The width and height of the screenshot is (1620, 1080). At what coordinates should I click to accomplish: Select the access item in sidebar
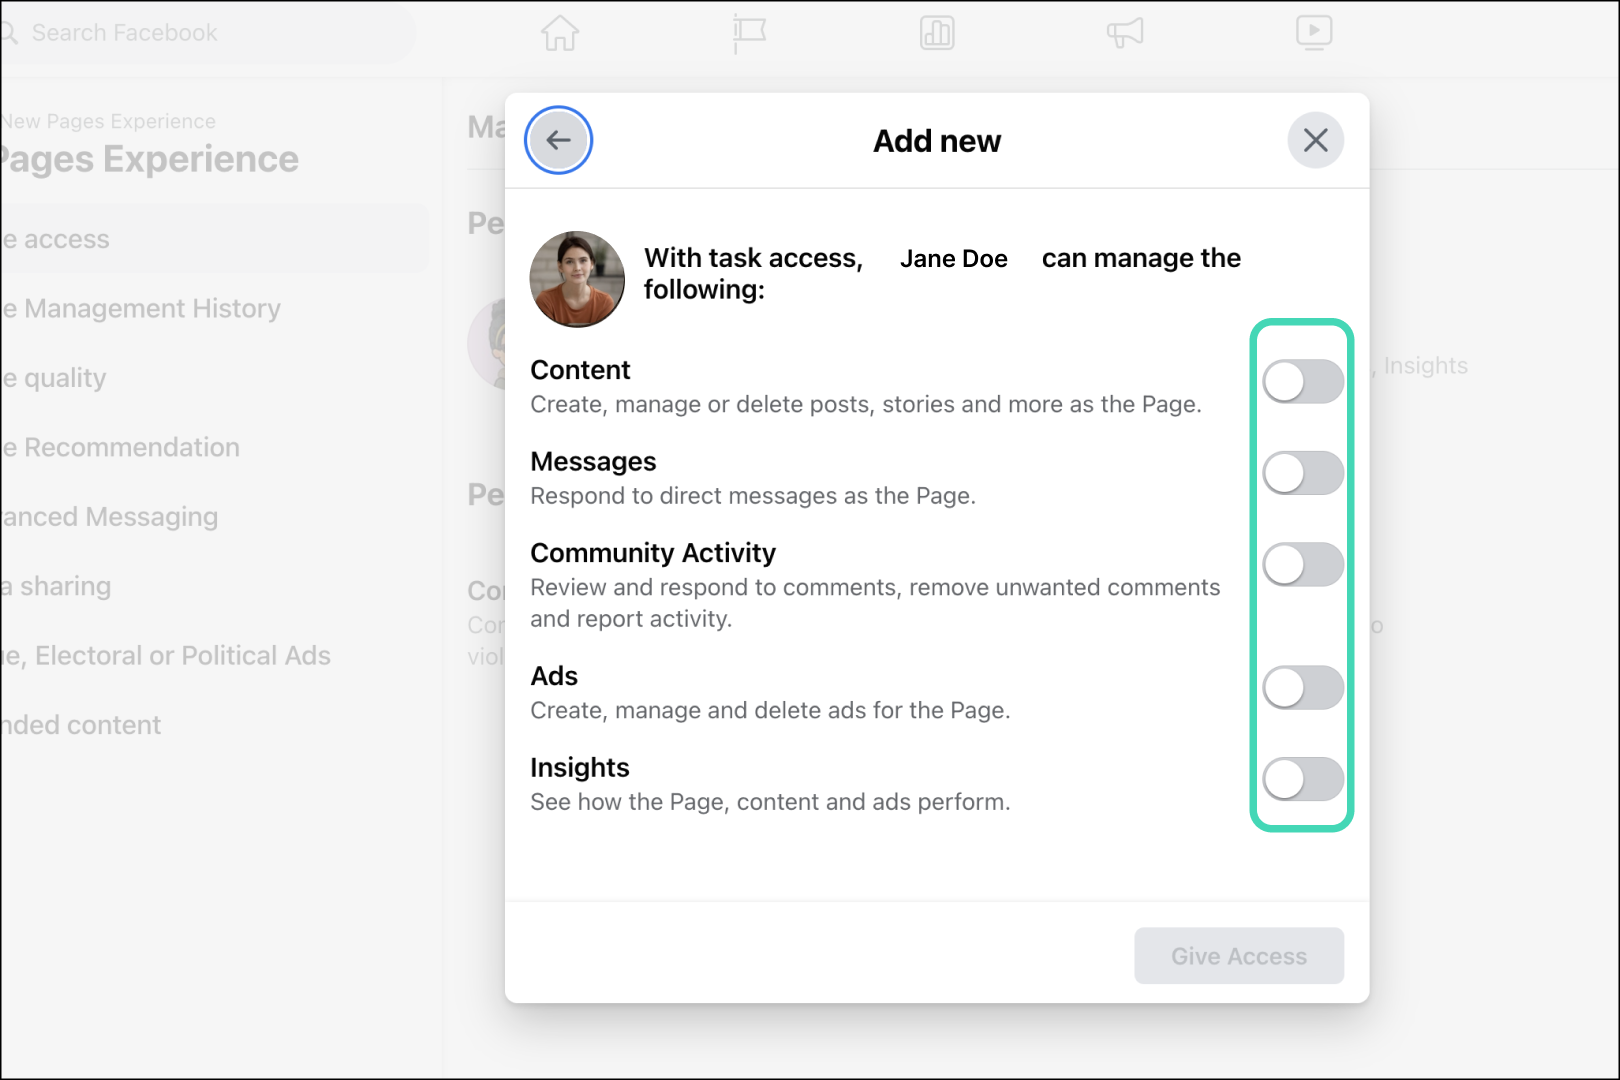tap(214, 239)
